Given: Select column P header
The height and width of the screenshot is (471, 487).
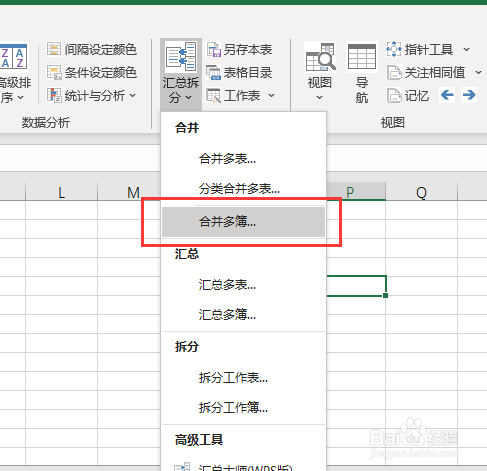Looking at the screenshot, I should 356,191.
